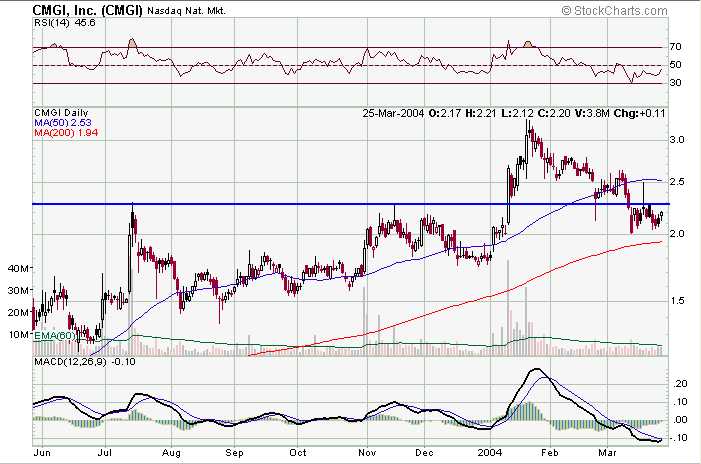
Task: Click the price axis label 2.5
Action: pyautogui.click(x=677, y=181)
